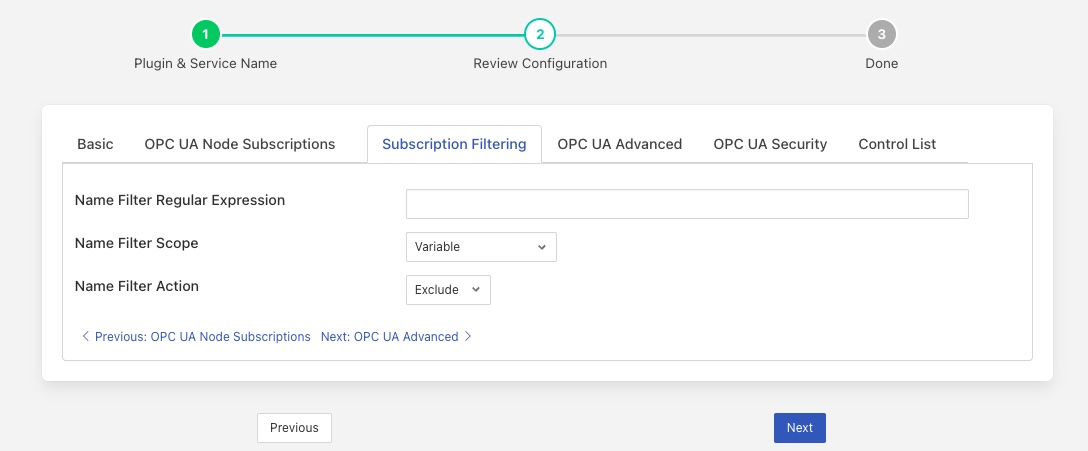Follow Next: OPC UA Advanced link
The width and height of the screenshot is (1088, 451).
pos(396,337)
